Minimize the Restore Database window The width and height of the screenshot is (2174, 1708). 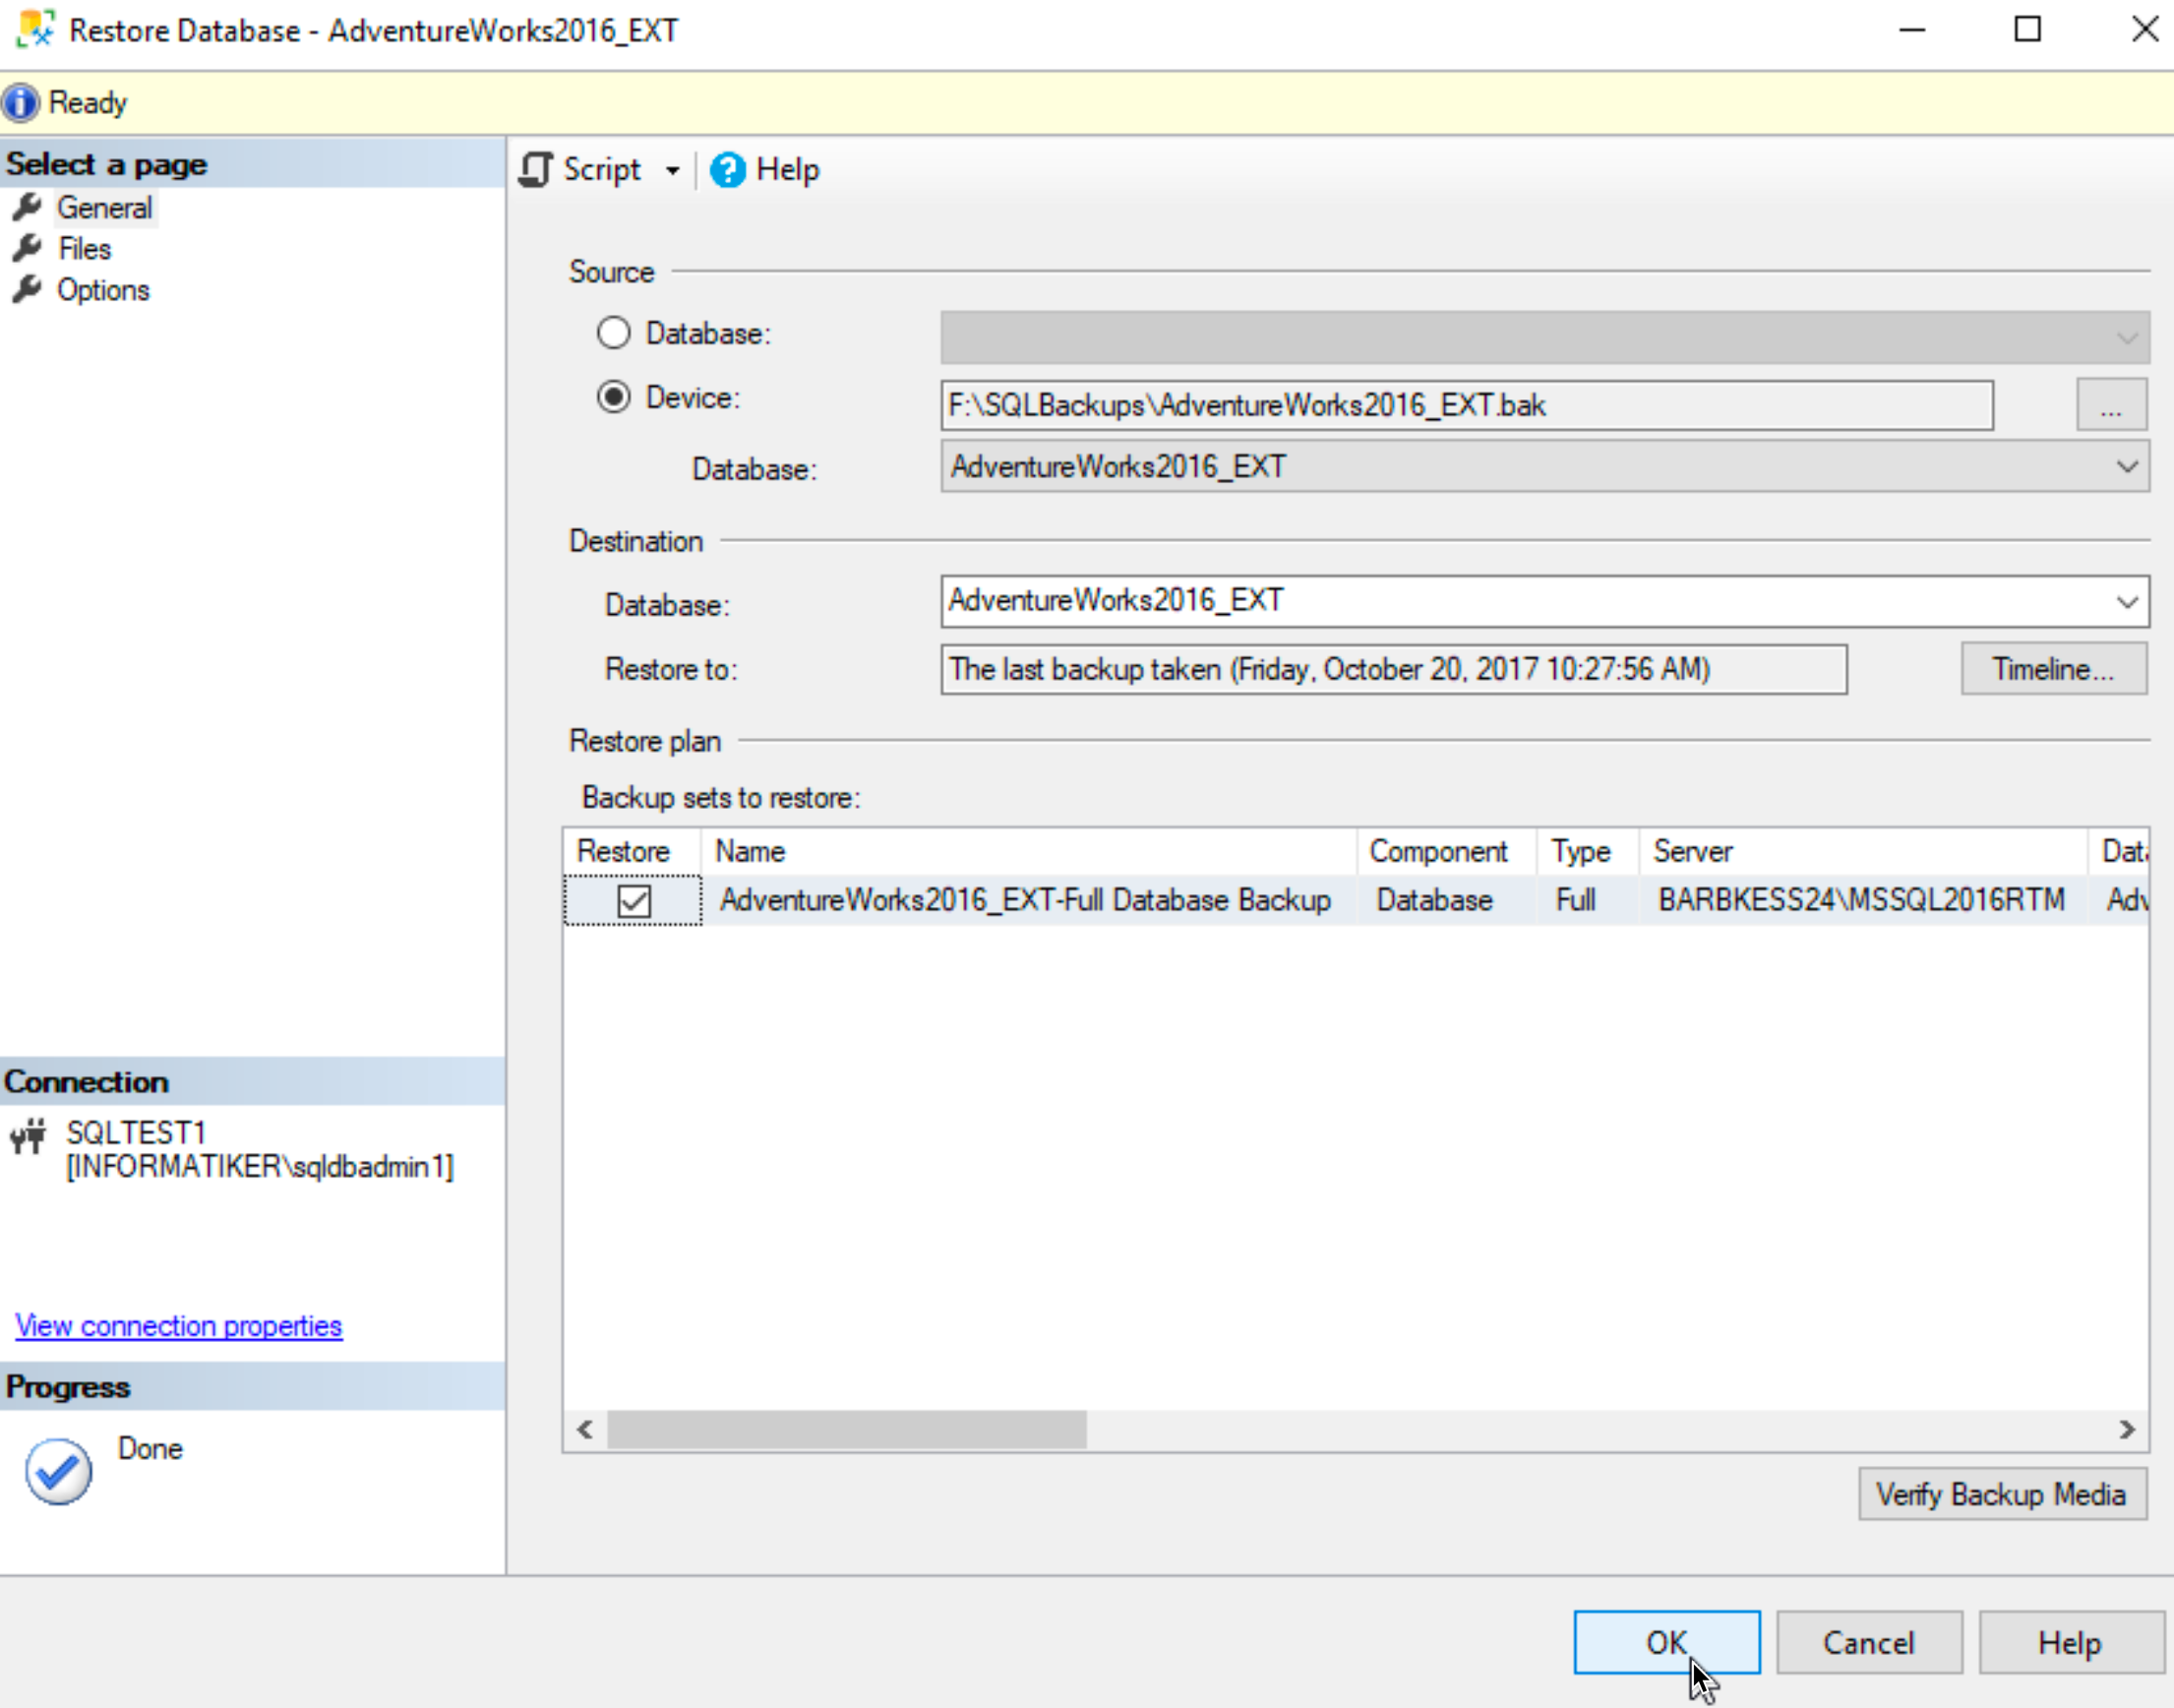click(x=1912, y=29)
